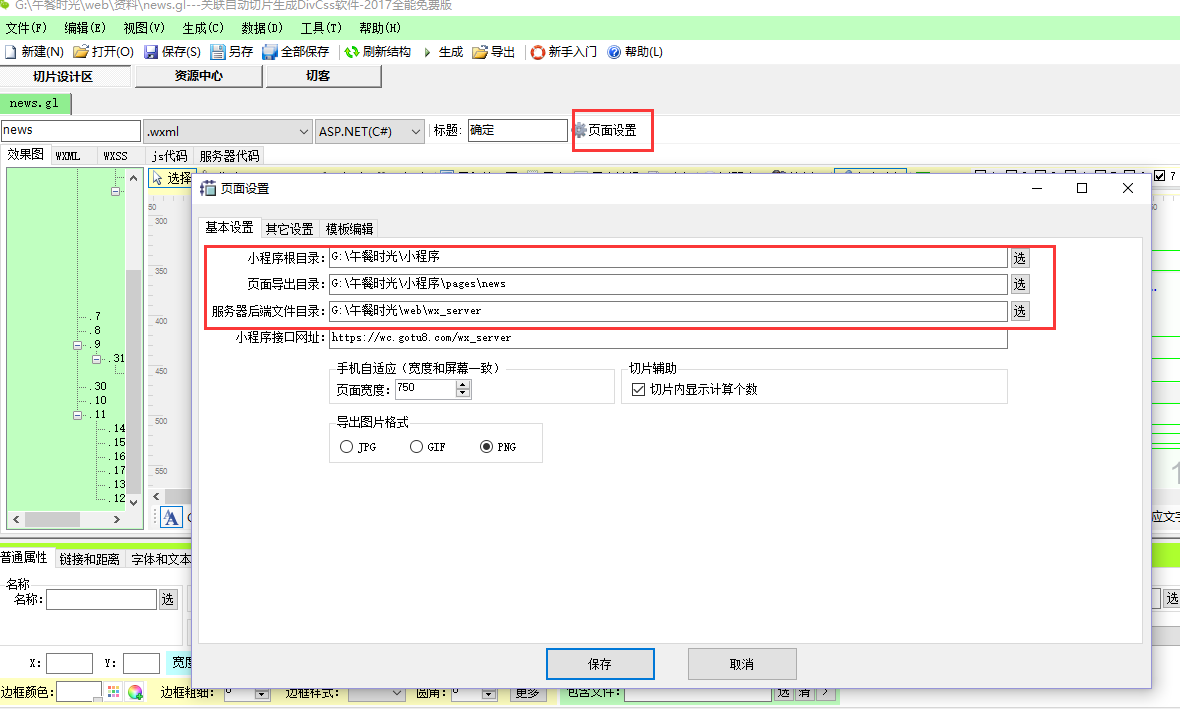Select the JPG export format radio
Screen dimensions: 1180x709
point(346,446)
